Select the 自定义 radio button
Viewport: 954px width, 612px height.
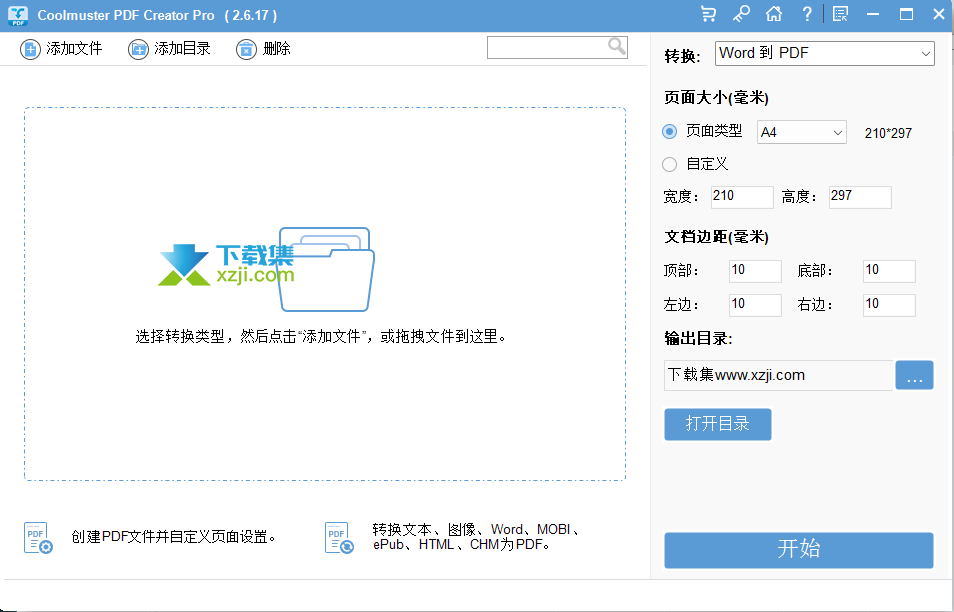[669, 164]
